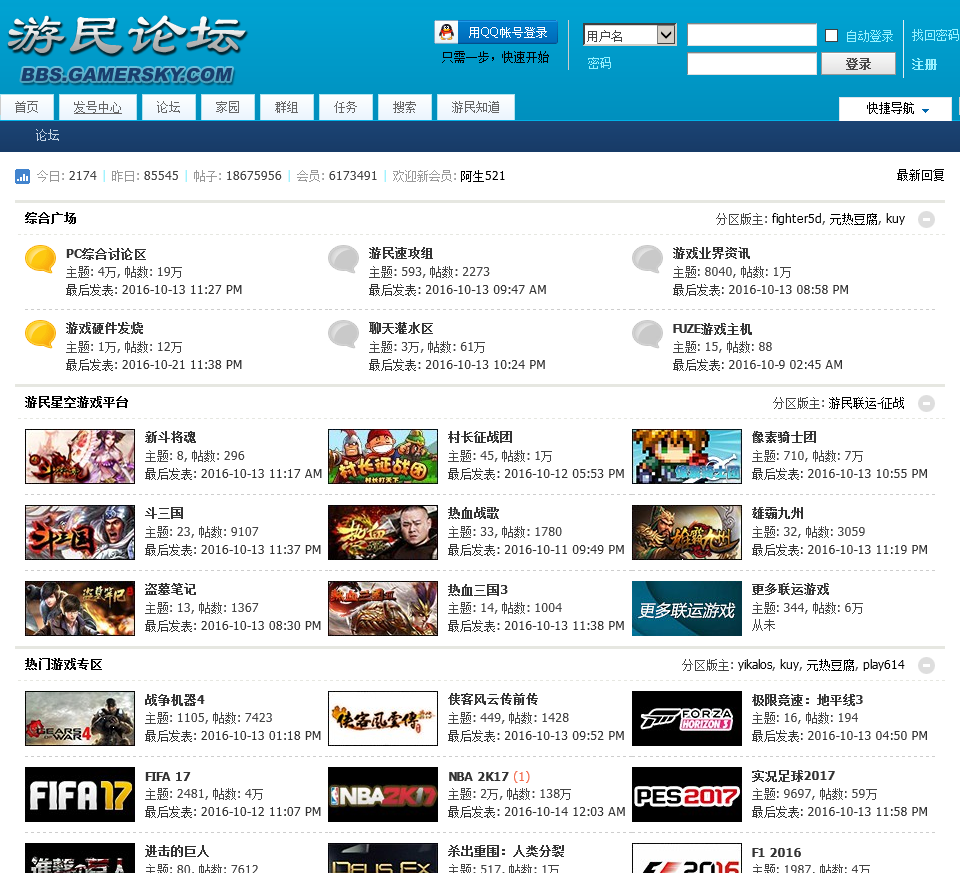This screenshot has width=960, height=873.
Task: Open the forum statistics chart icon
Action: (22, 176)
